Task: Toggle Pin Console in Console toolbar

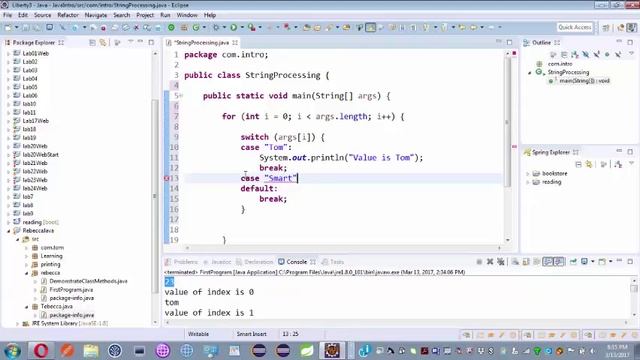Action: [573, 262]
